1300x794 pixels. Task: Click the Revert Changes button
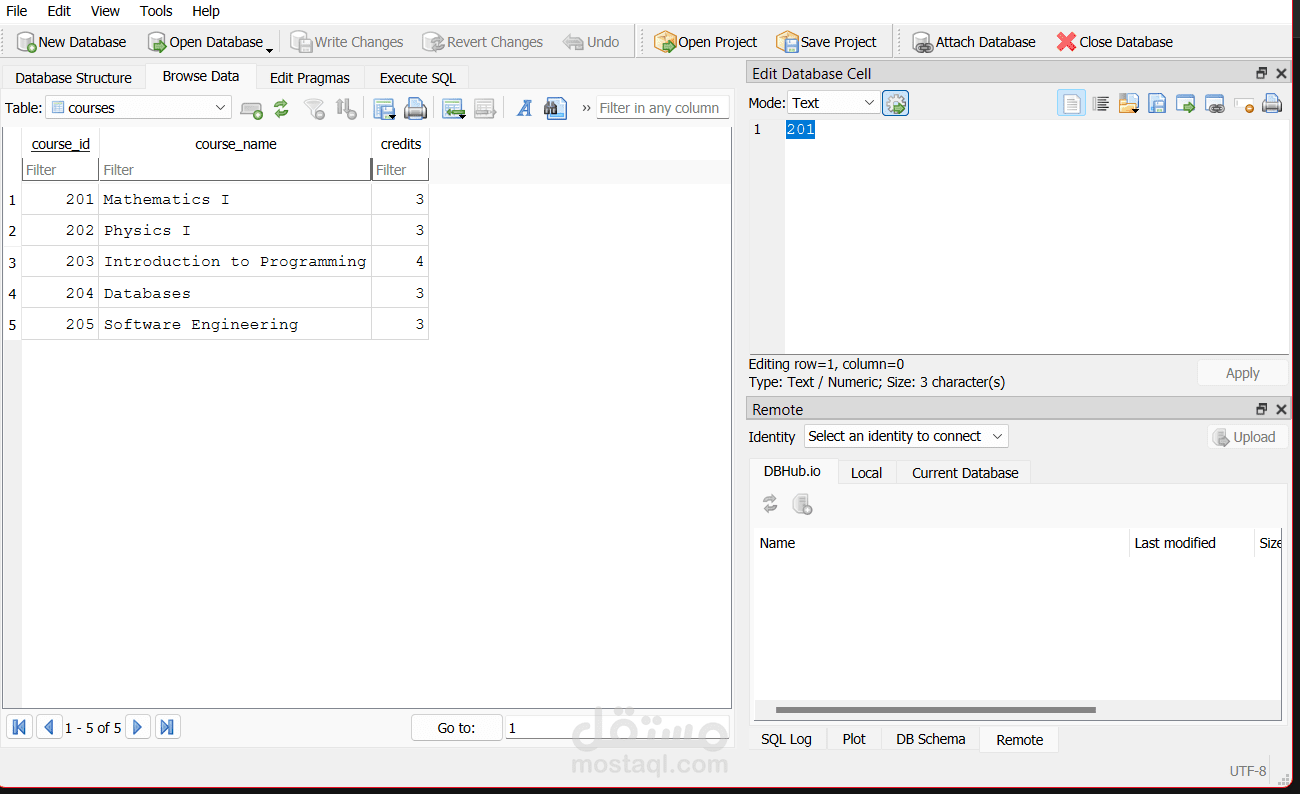(x=482, y=42)
